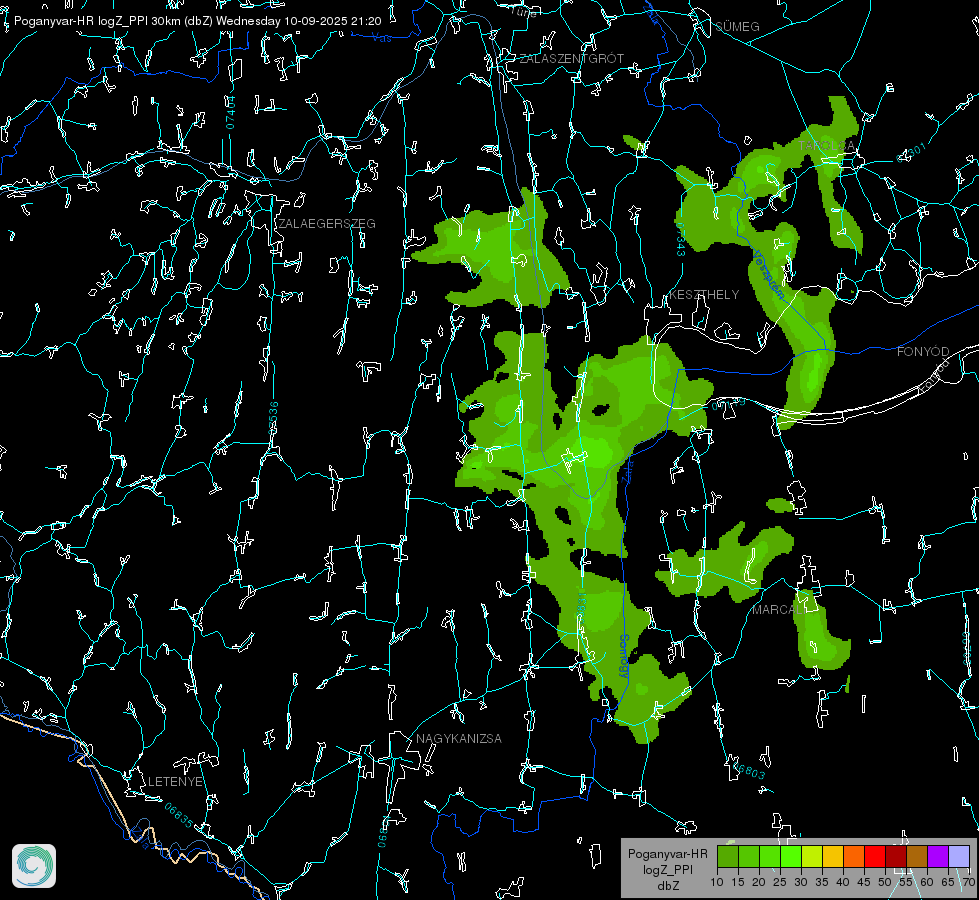Viewport: 979px width, 900px height.
Task: Click the legend scale value 30
Action: (x=801, y=882)
